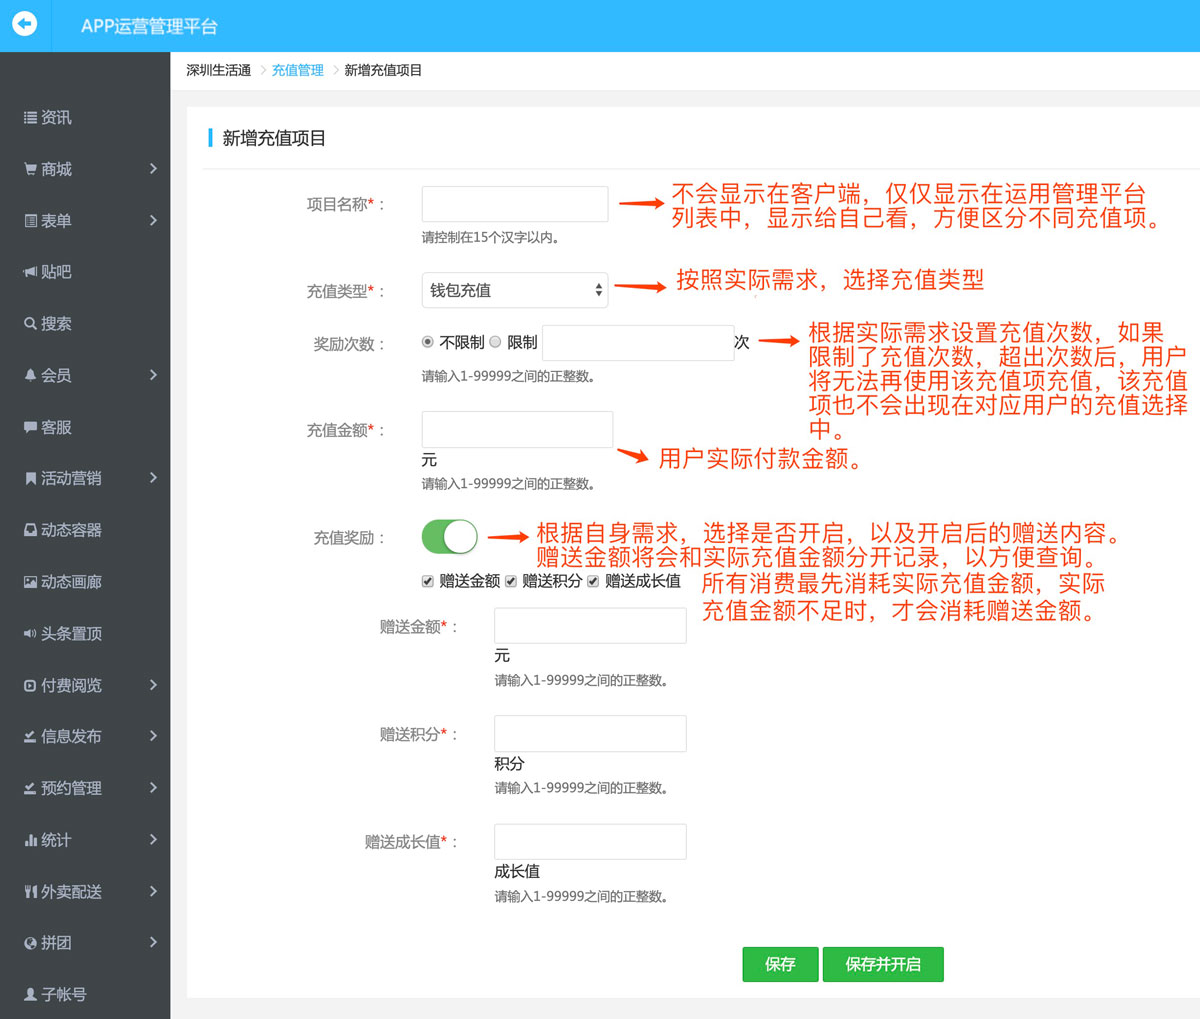Click the 保存并开启 button
This screenshot has width=1200, height=1019.
[x=883, y=964]
